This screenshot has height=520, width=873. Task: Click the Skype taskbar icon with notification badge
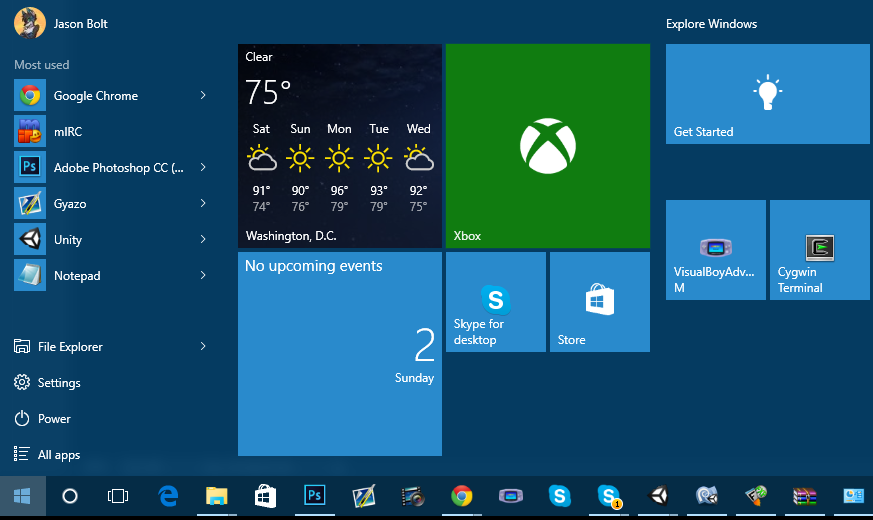pos(609,496)
